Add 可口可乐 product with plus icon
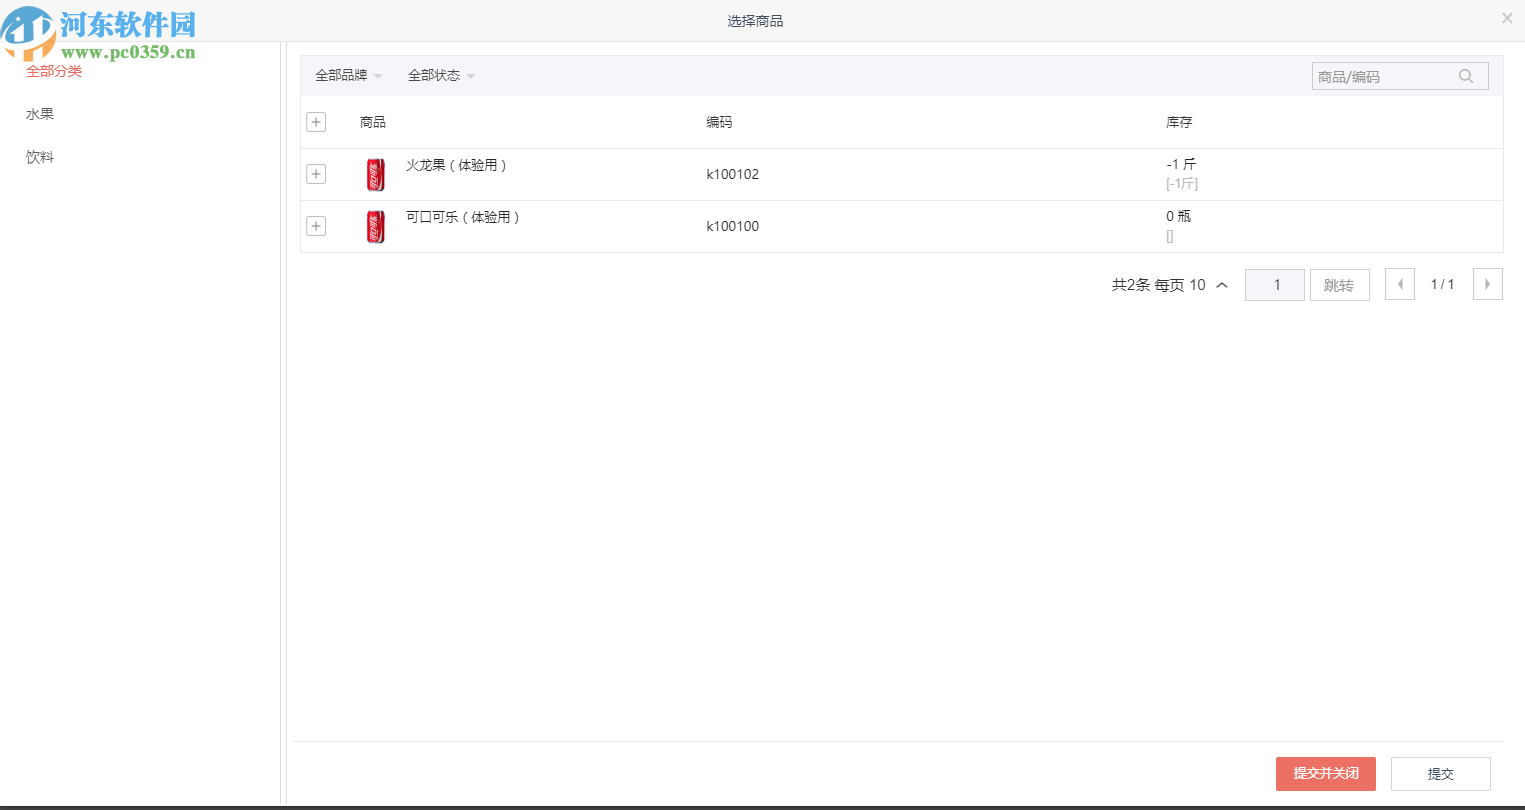Image resolution: width=1525 pixels, height=810 pixels. pyautogui.click(x=316, y=226)
